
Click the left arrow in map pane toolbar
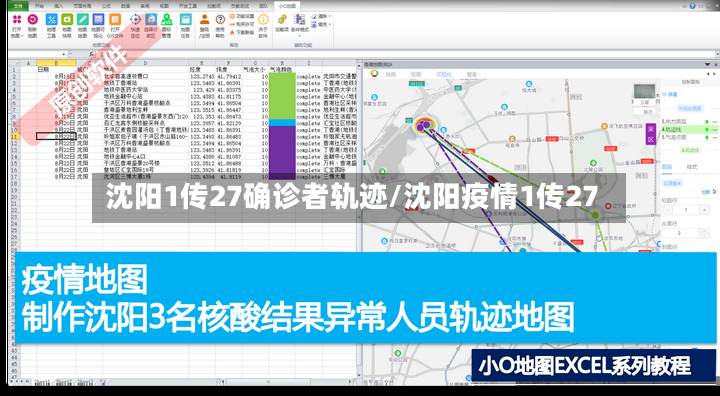click(708, 74)
